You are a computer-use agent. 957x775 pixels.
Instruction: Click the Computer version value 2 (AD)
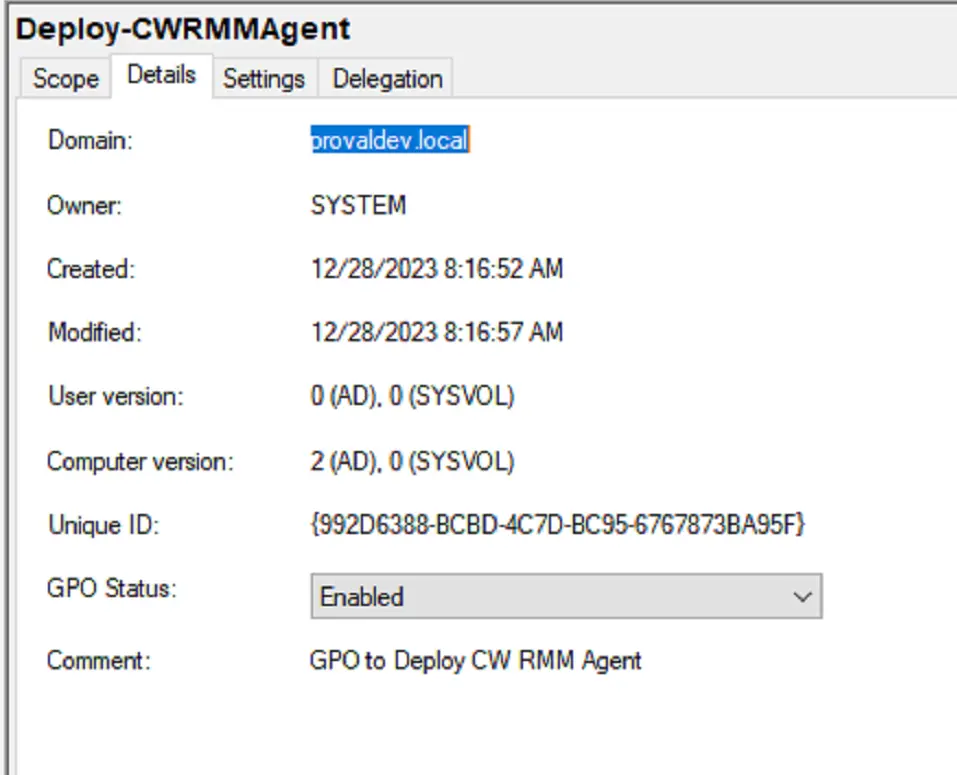[413, 461]
